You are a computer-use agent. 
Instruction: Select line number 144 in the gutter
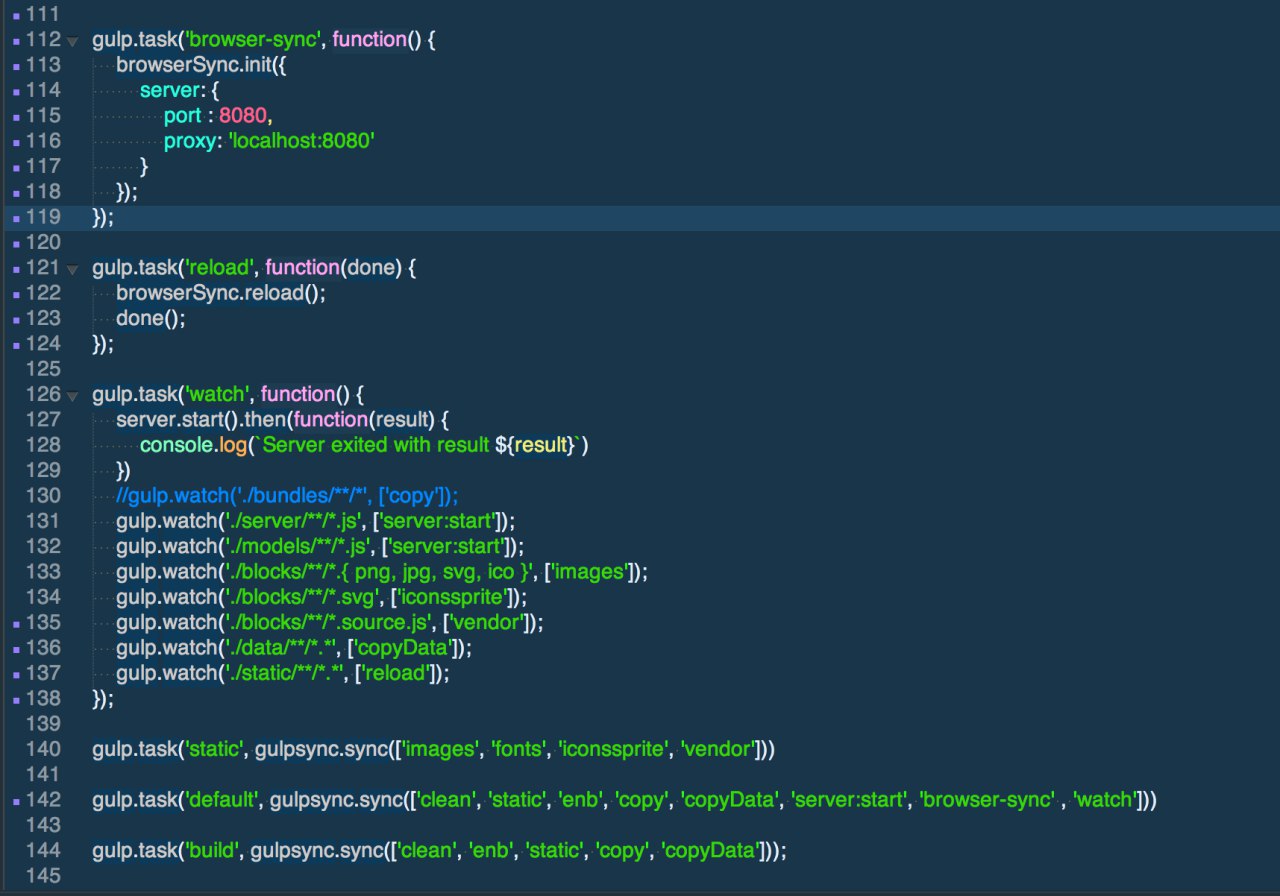click(x=44, y=849)
